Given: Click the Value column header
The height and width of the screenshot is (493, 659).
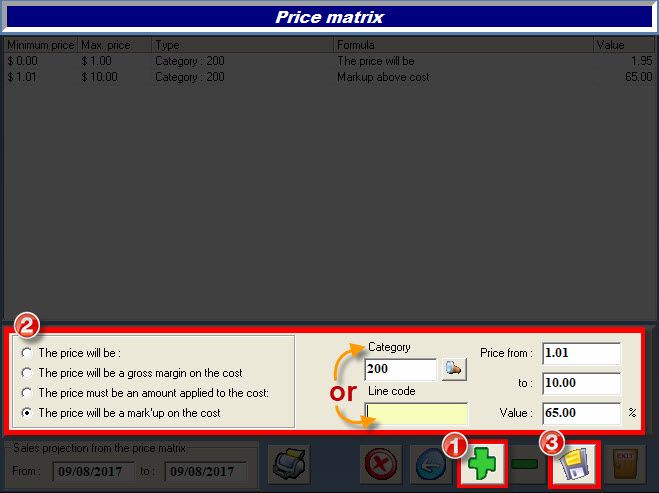Looking at the screenshot, I should [624, 45].
